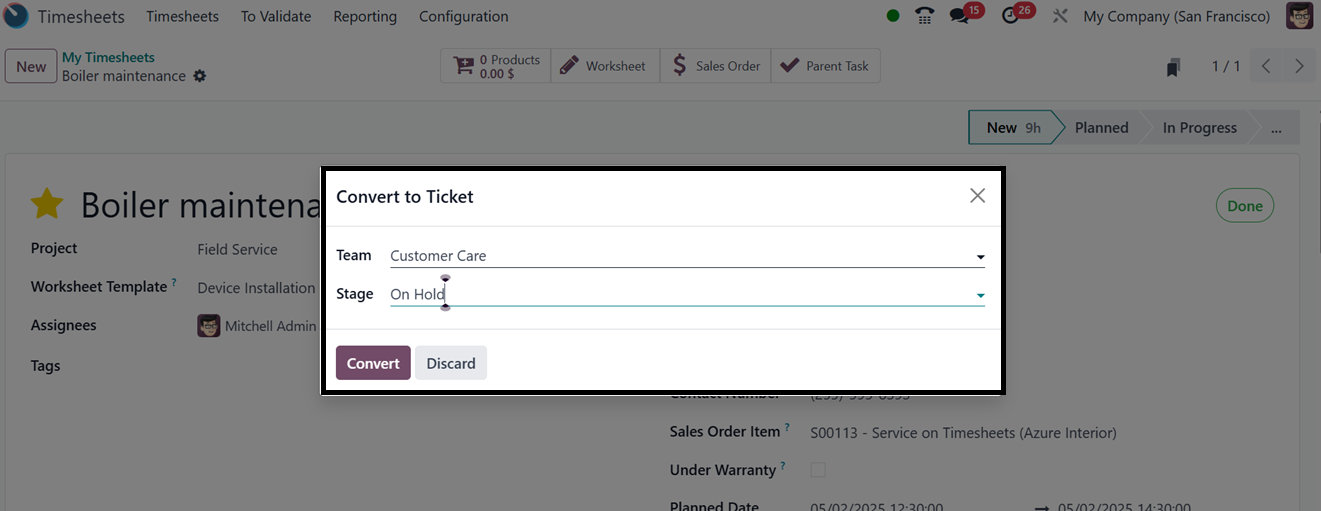Click the gear icon beside Boiler maintenance

click(x=200, y=76)
